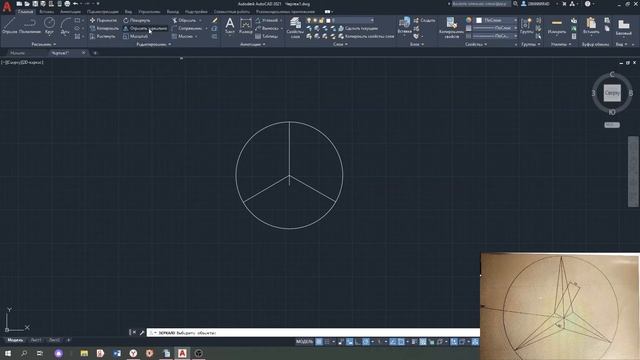640x360 pixels.
Task: Add a new drawing tab with plus
Action: pyautogui.click(x=95, y=53)
